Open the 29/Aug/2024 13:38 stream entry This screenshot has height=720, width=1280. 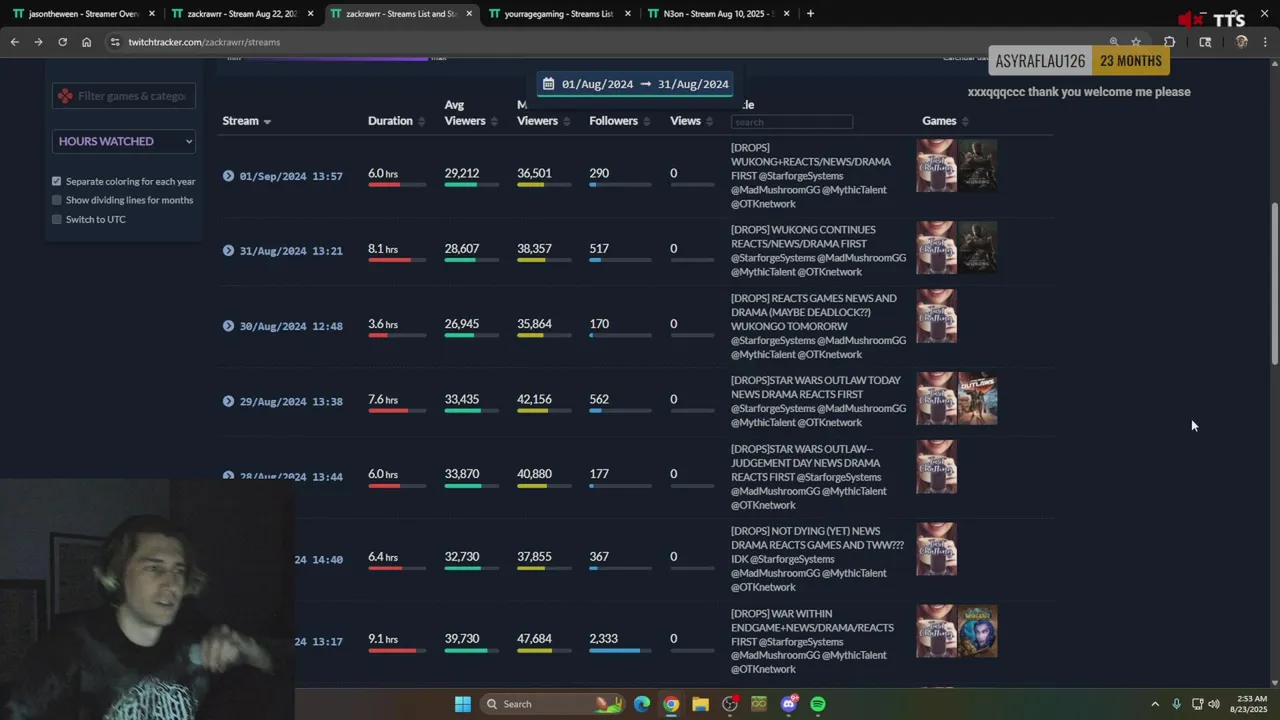291,401
